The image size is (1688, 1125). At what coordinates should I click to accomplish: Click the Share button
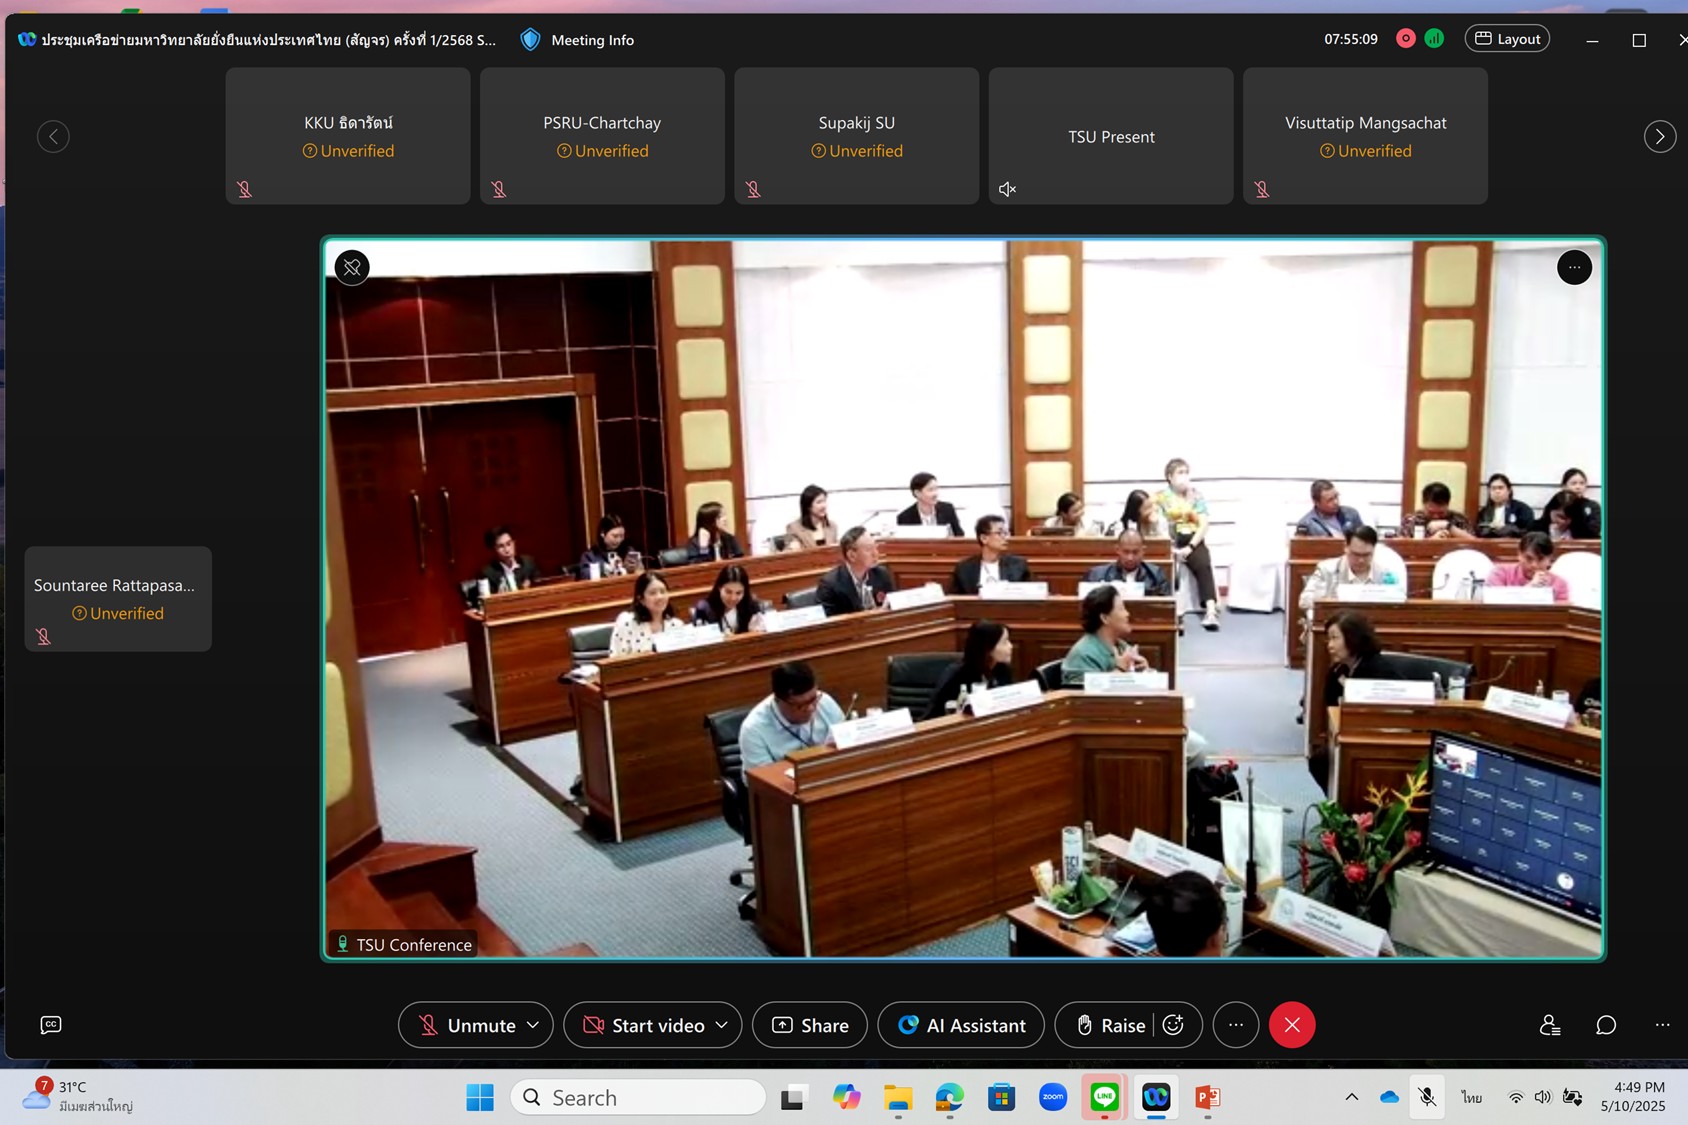pyautogui.click(x=810, y=1025)
